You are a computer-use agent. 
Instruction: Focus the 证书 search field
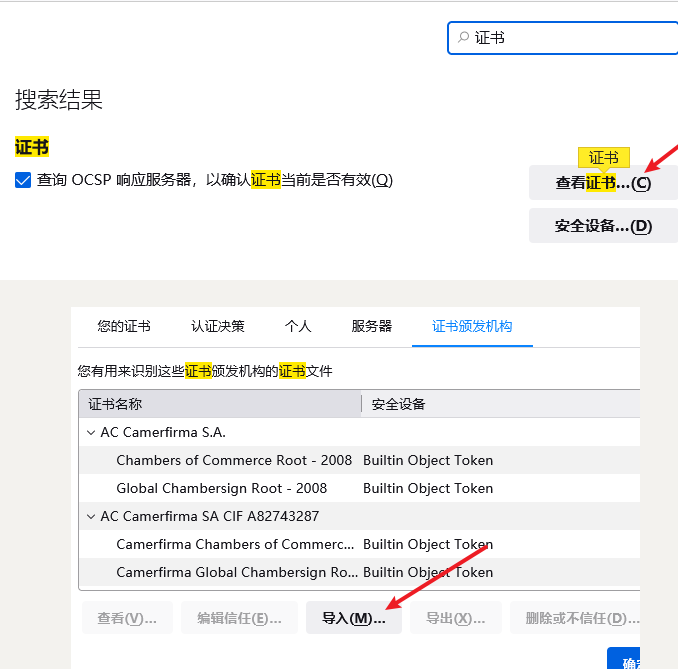coord(563,38)
